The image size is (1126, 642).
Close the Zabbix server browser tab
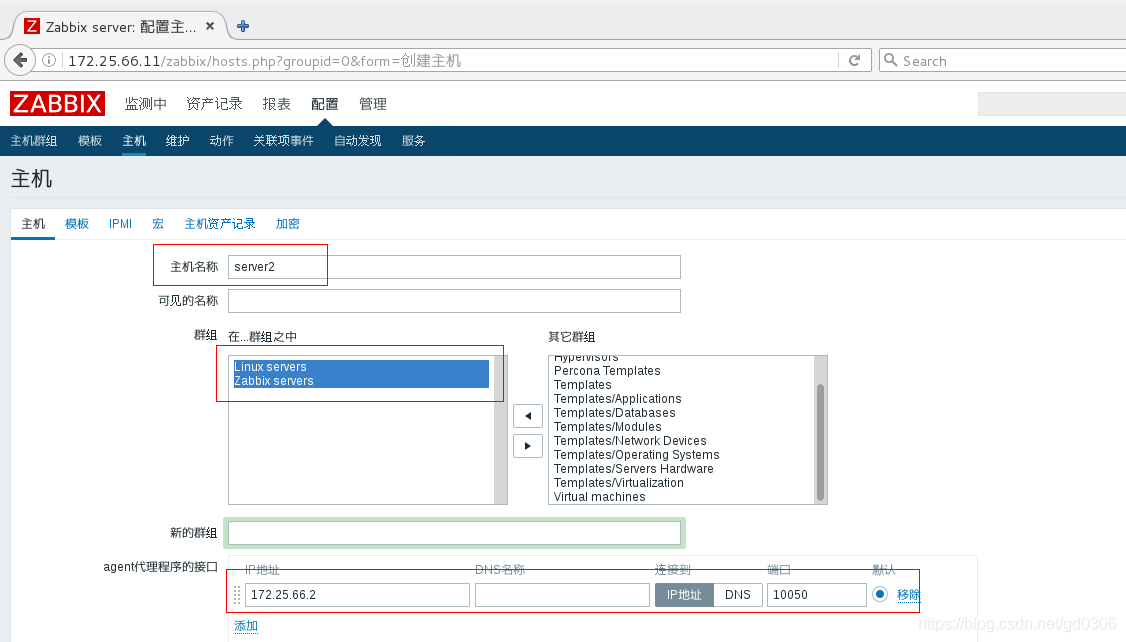click(210, 26)
